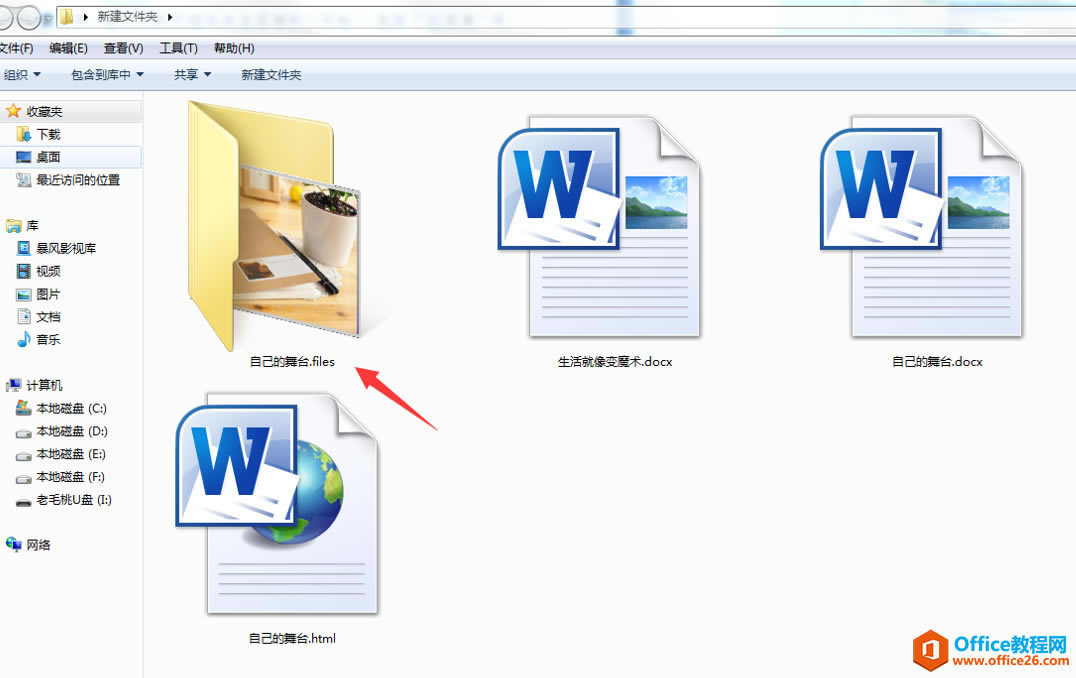Select 桌面 in the favorites list
This screenshot has width=1076, height=678.
pos(49,157)
